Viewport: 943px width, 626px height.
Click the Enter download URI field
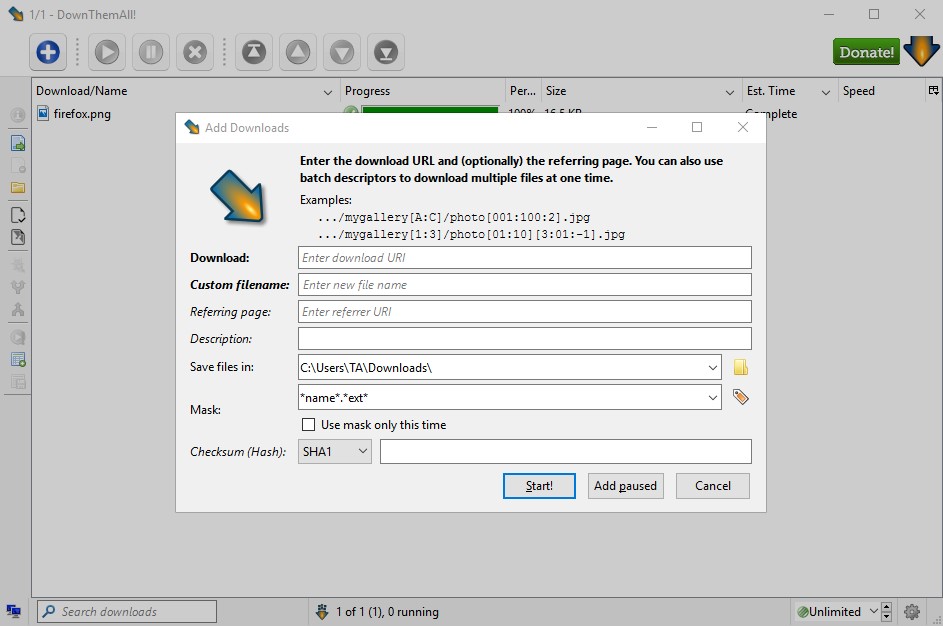click(x=524, y=258)
